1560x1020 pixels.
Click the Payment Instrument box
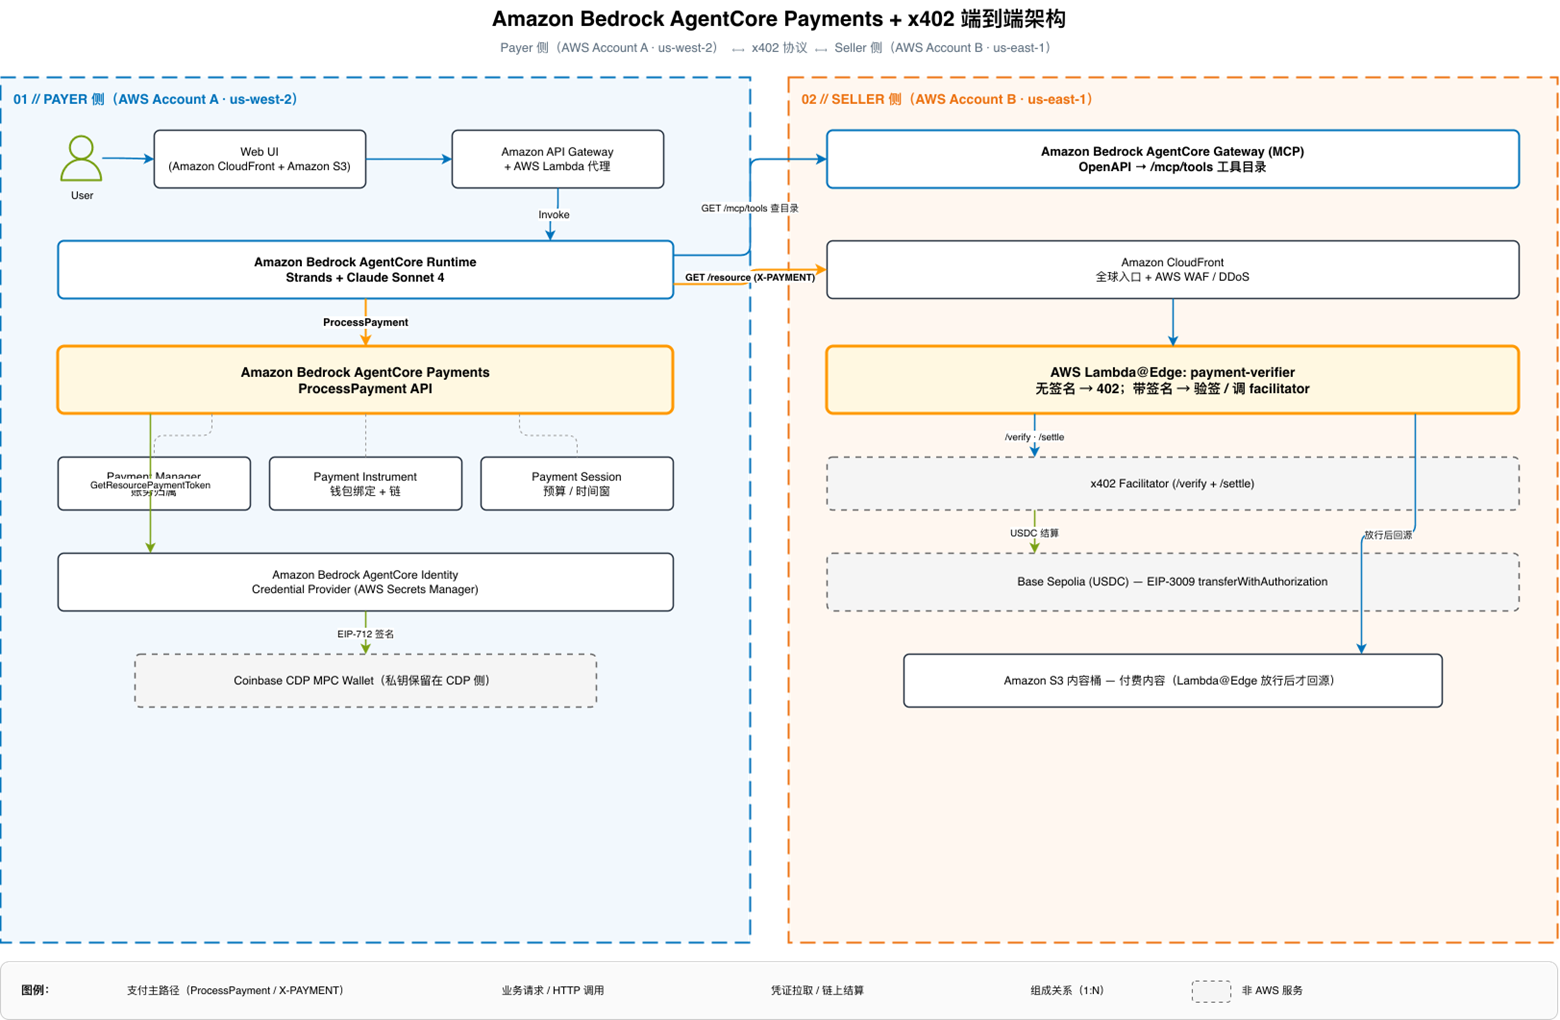(365, 484)
